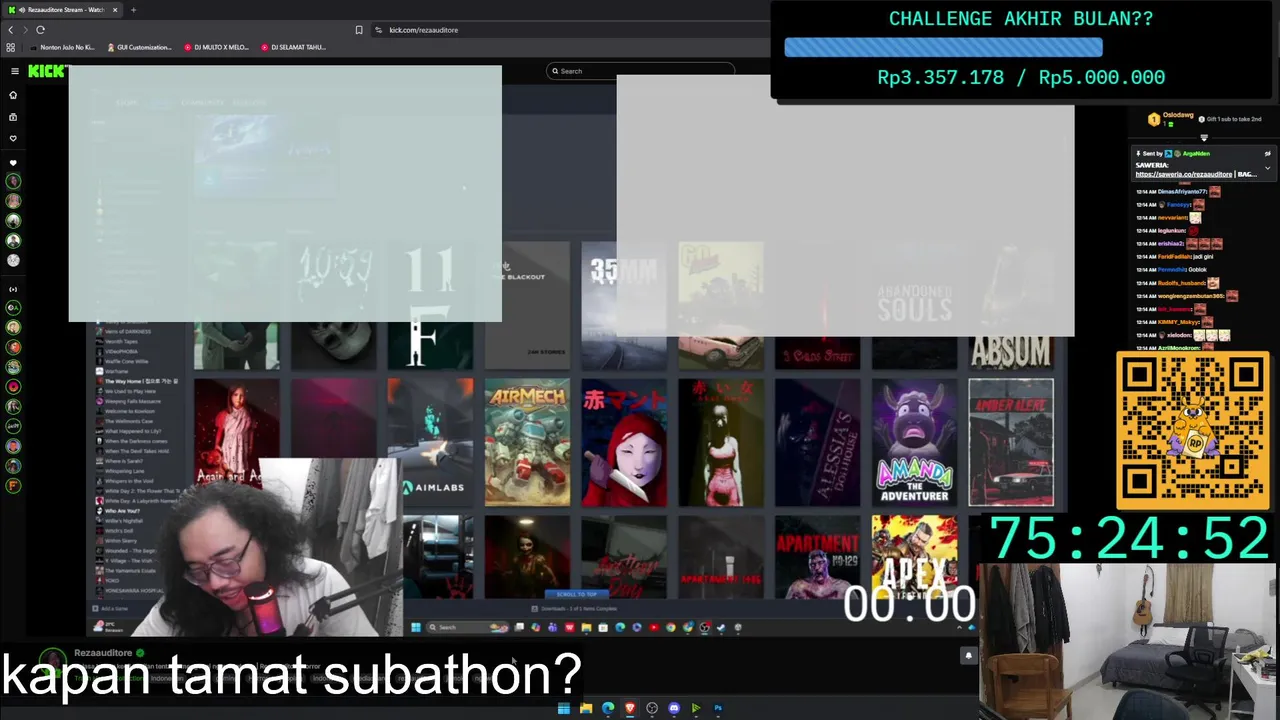
Task: Click username Rudolfs_husband in chat
Action: click(x=1182, y=283)
